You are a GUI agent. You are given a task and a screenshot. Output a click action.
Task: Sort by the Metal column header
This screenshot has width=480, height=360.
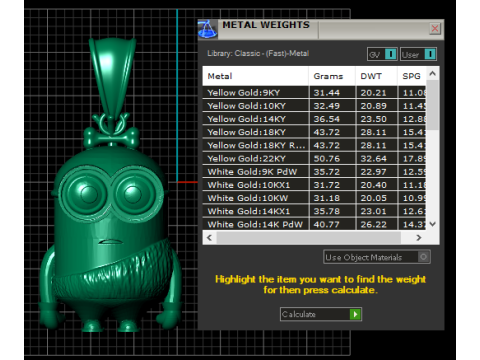tap(255, 76)
